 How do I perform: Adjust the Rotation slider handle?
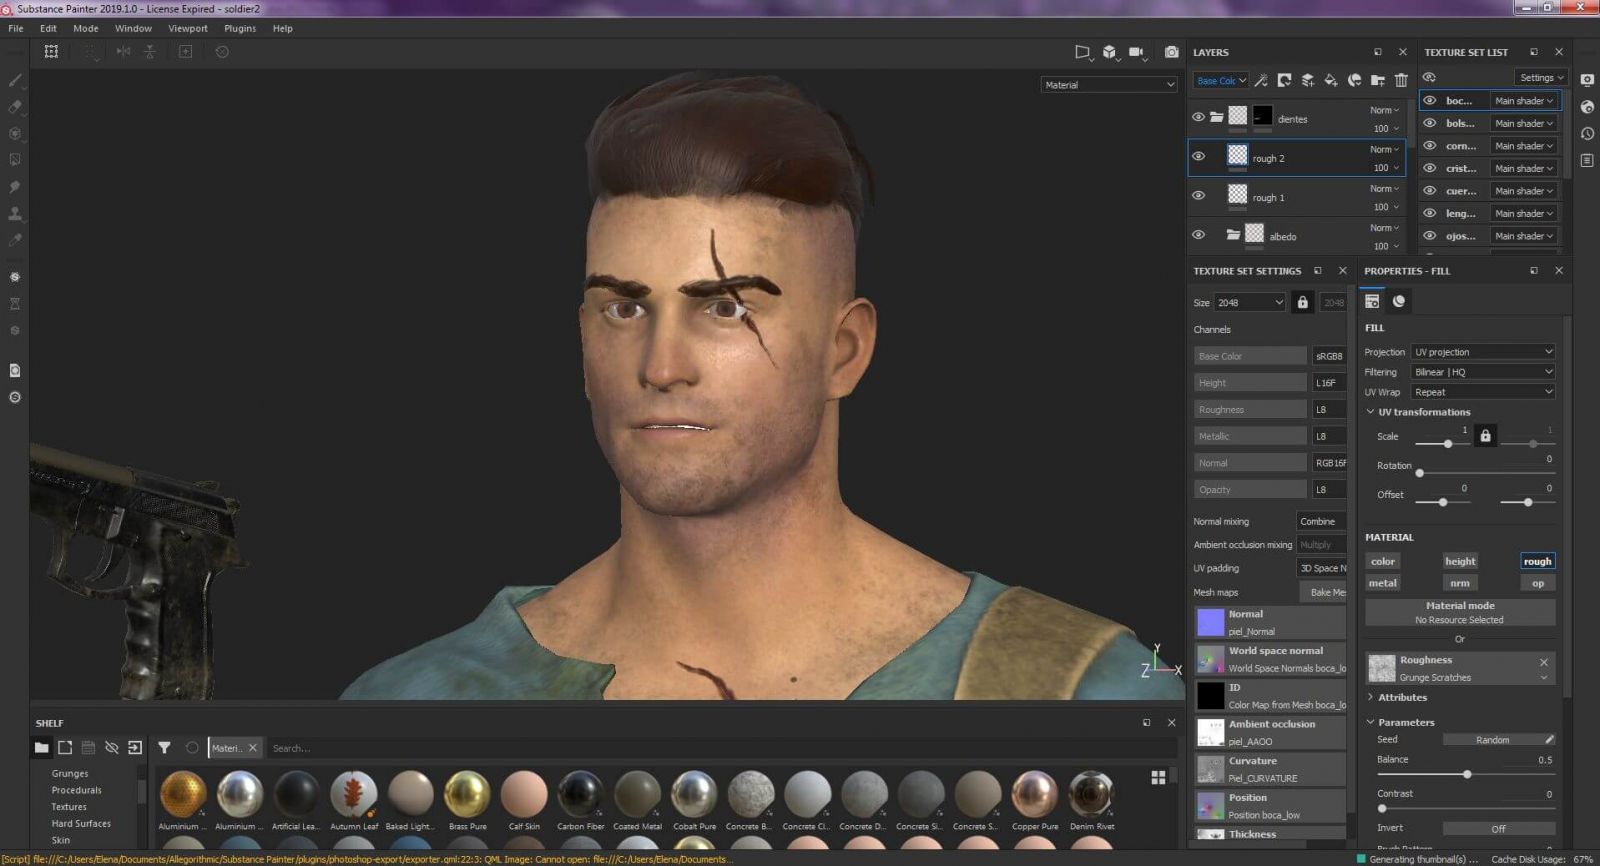click(x=1419, y=473)
